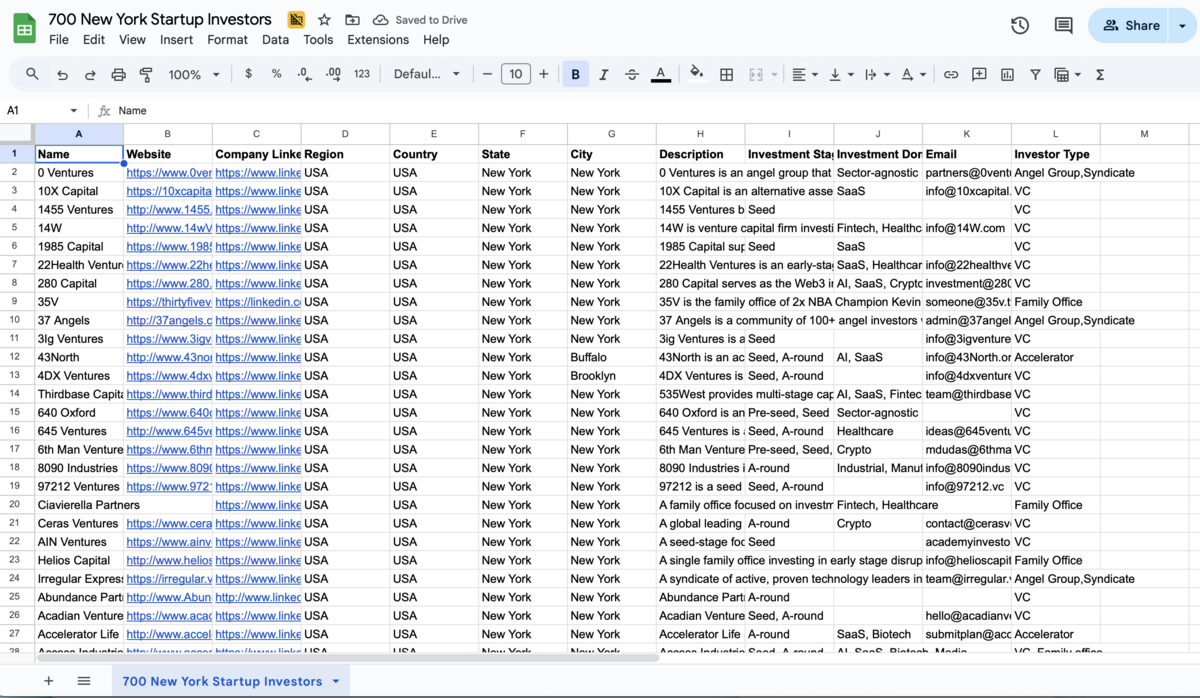Select the paint format tool

(x=146, y=74)
